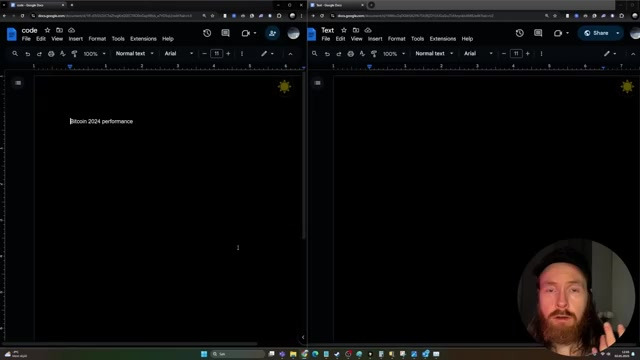Show comments panel in code window
This screenshot has width=640, height=360.
[x=225, y=33]
